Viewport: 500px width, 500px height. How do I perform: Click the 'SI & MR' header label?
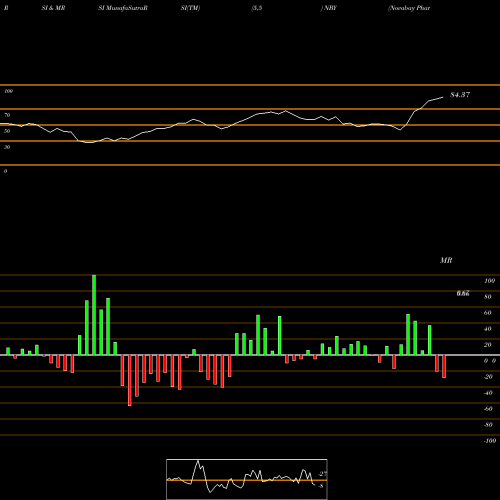click(x=53, y=8)
